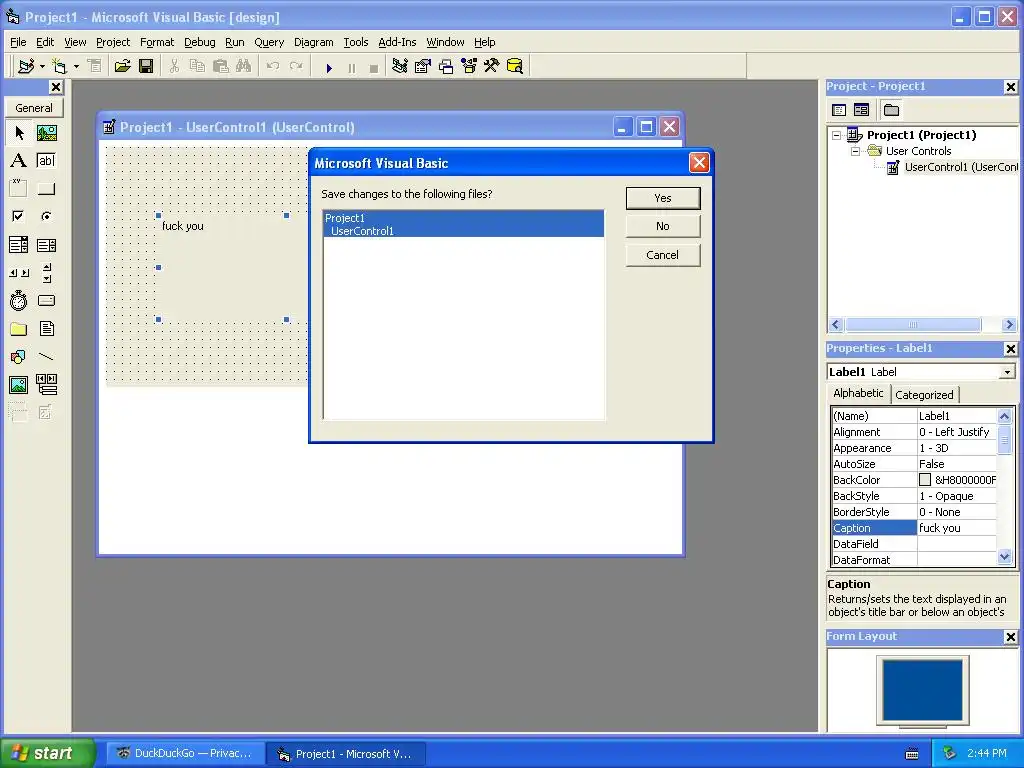Select the DirListBox folder control tool
1024x768 pixels.
19,328
